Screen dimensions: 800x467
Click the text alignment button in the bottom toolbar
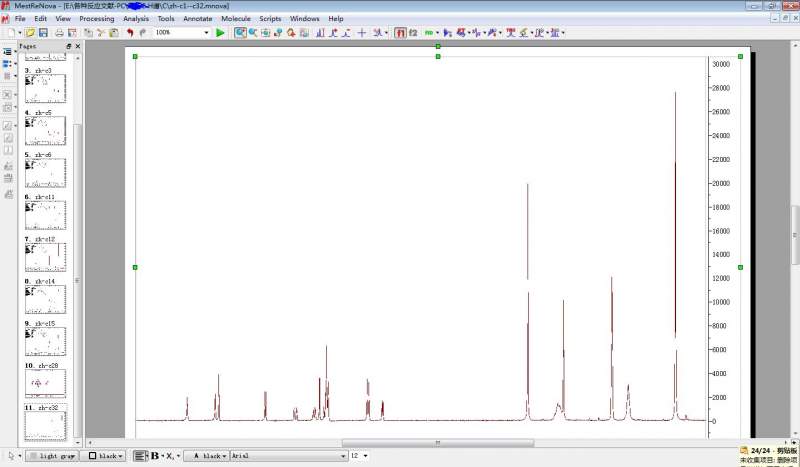pos(139,456)
